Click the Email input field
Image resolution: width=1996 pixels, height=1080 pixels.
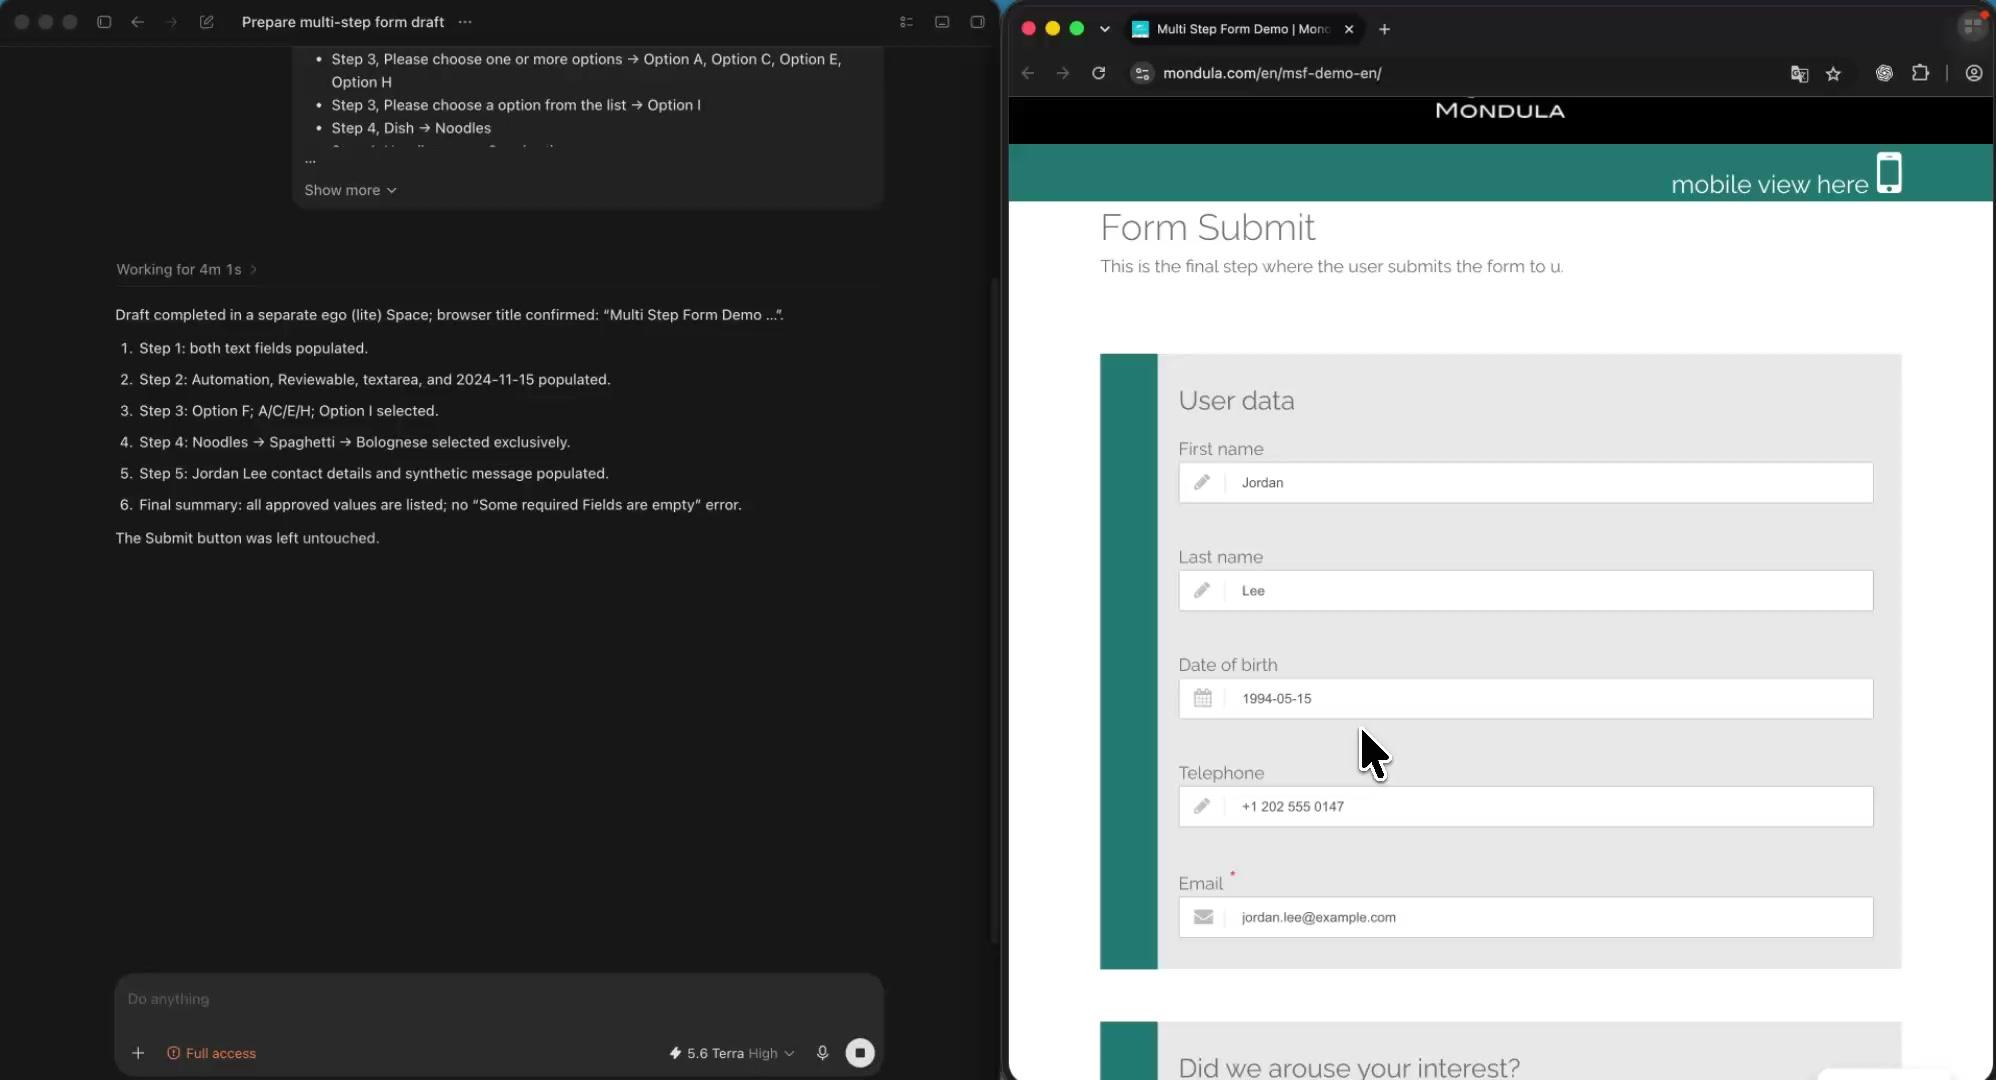(1525, 917)
